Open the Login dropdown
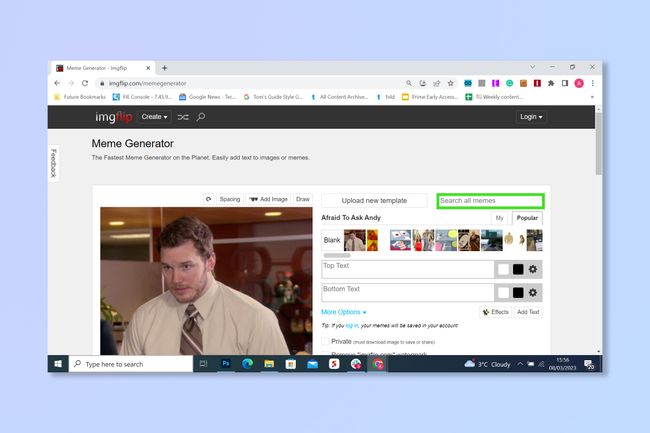The height and width of the screenshot is (433, 650). tap(531, 117)
